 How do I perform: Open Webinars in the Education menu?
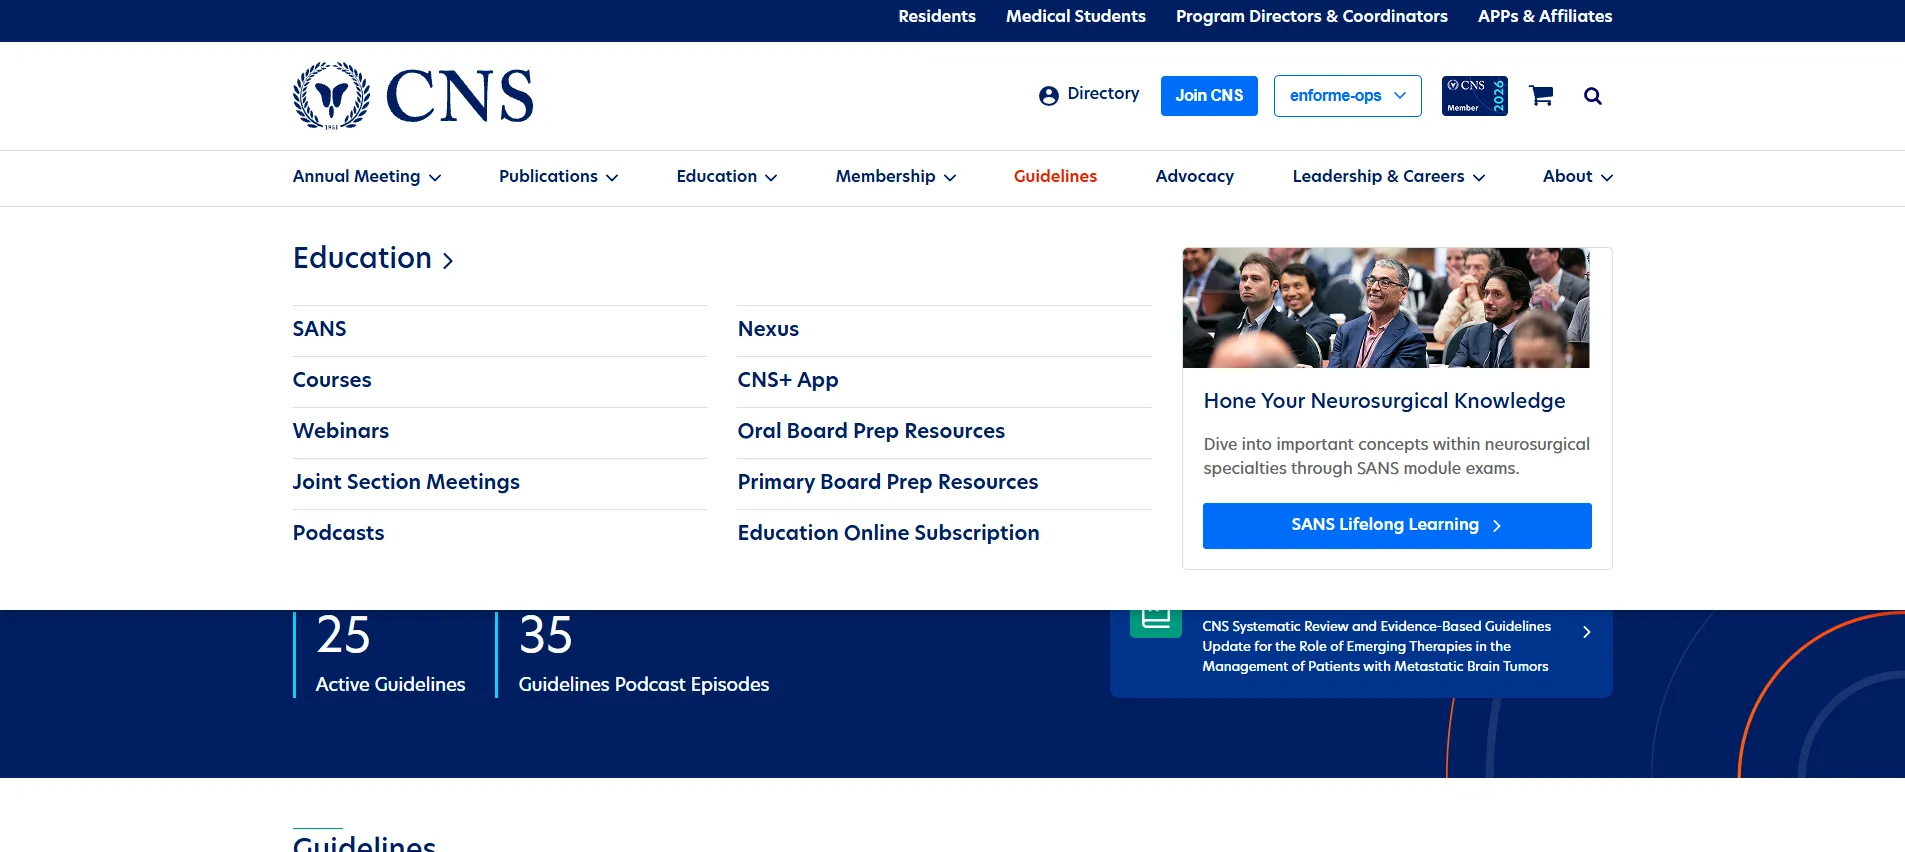coord(341,431)
